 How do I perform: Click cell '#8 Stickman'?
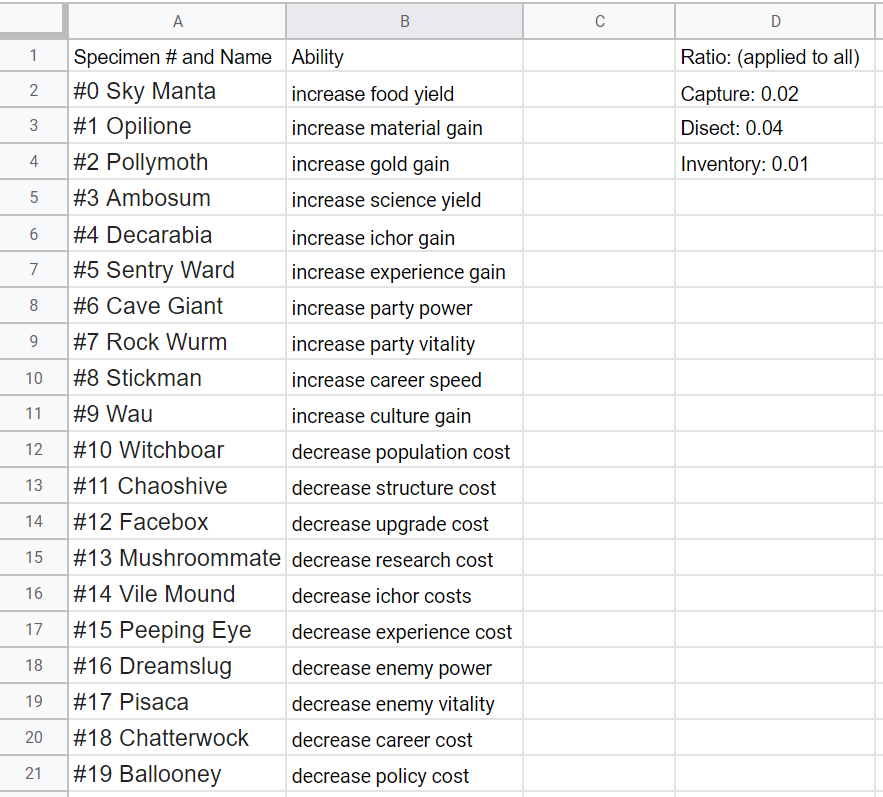click(177, 377)
